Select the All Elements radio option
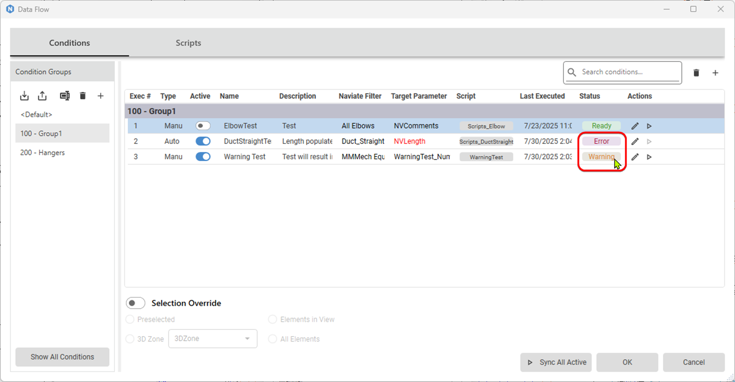This screenshot has width=735, height=382. 272,339
